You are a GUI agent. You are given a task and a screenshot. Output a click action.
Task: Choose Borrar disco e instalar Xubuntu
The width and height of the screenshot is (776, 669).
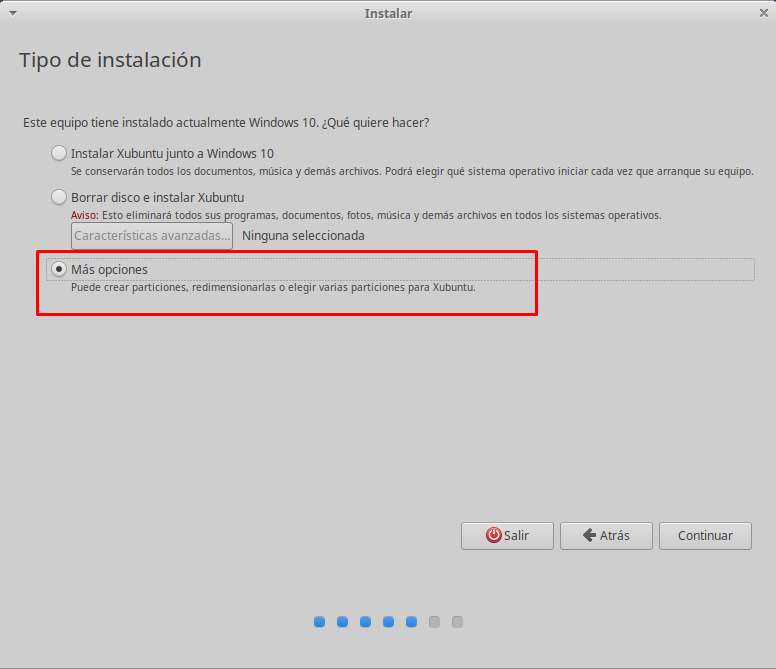click(59, 197)
